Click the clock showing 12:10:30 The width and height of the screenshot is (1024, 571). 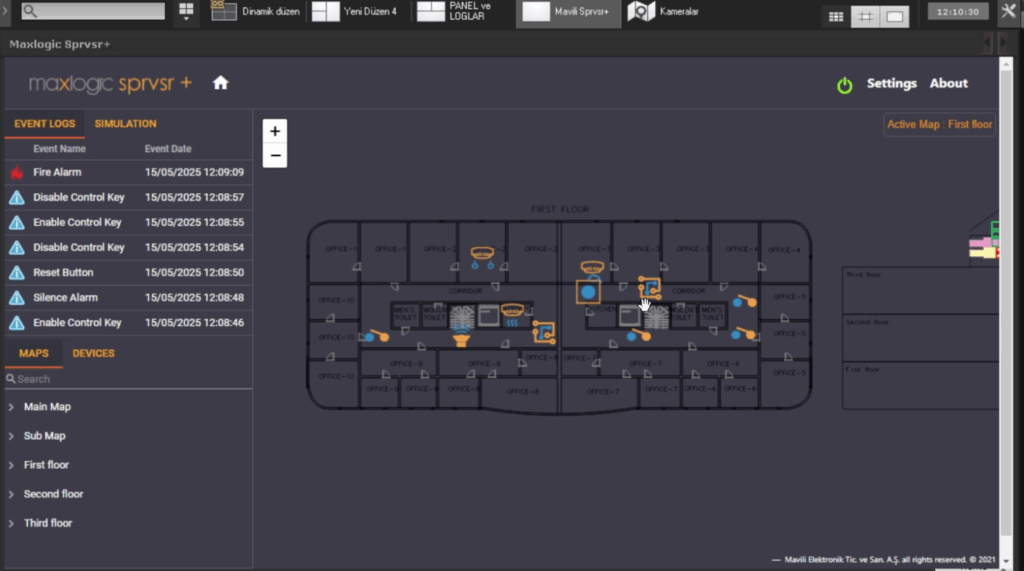click(957, 12)
